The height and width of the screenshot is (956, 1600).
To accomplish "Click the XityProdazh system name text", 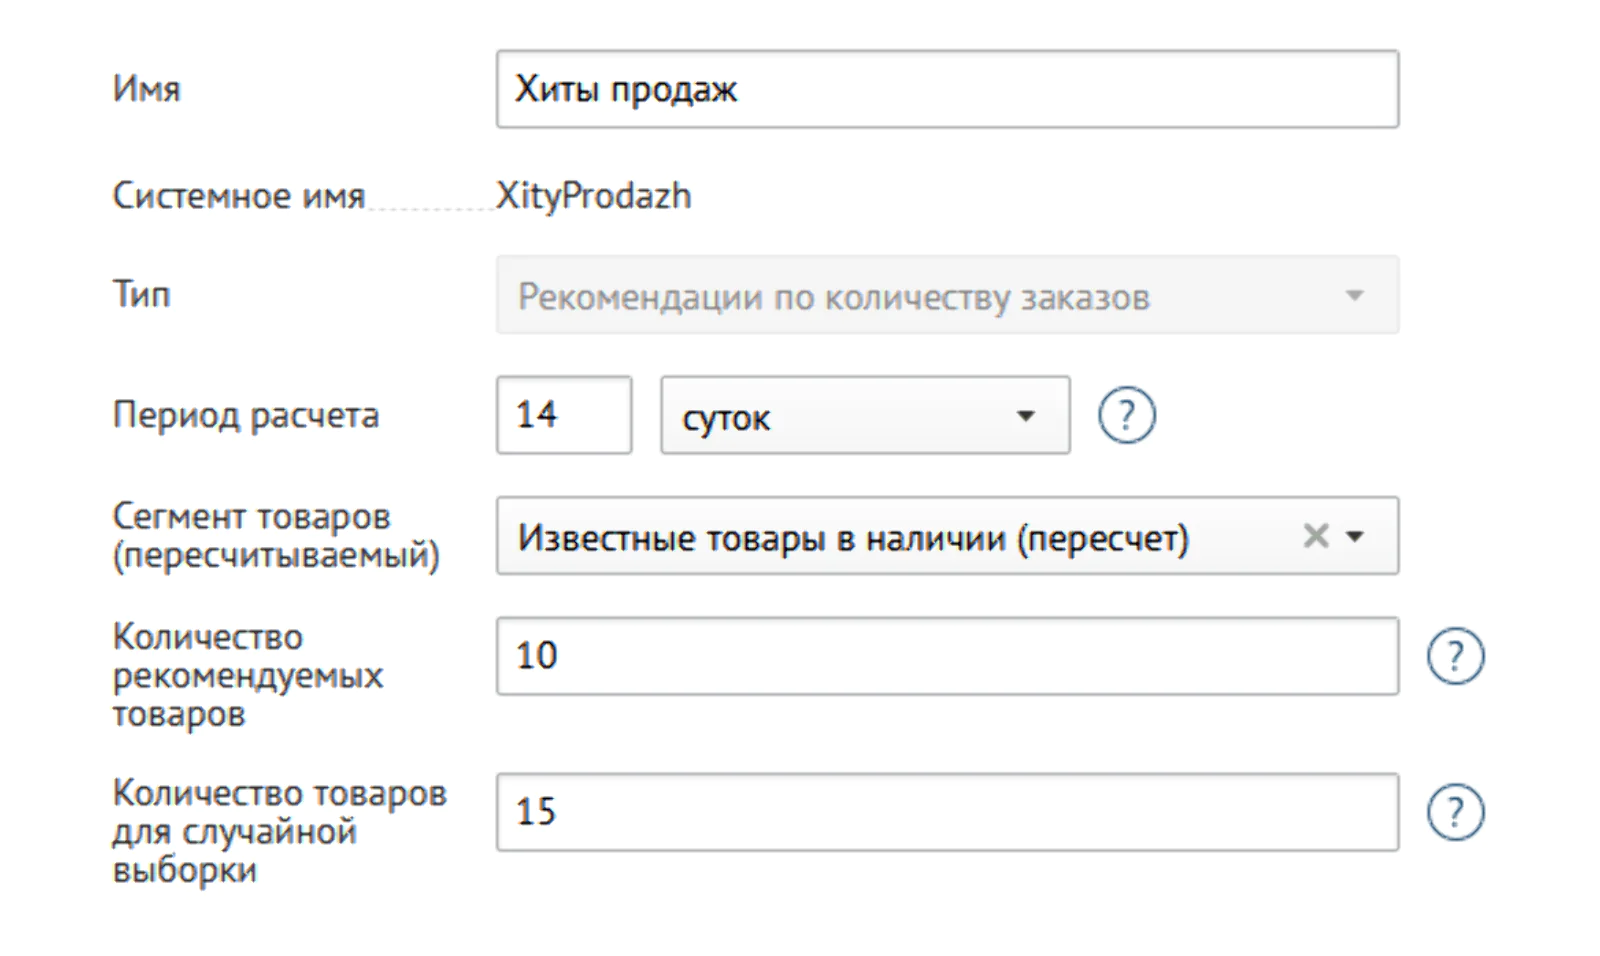I will pyautogui.click(x=594, y=195).
